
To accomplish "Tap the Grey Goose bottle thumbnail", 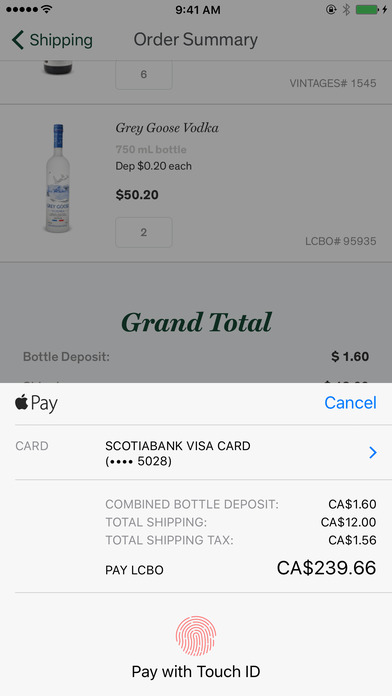I will (58, 178).
